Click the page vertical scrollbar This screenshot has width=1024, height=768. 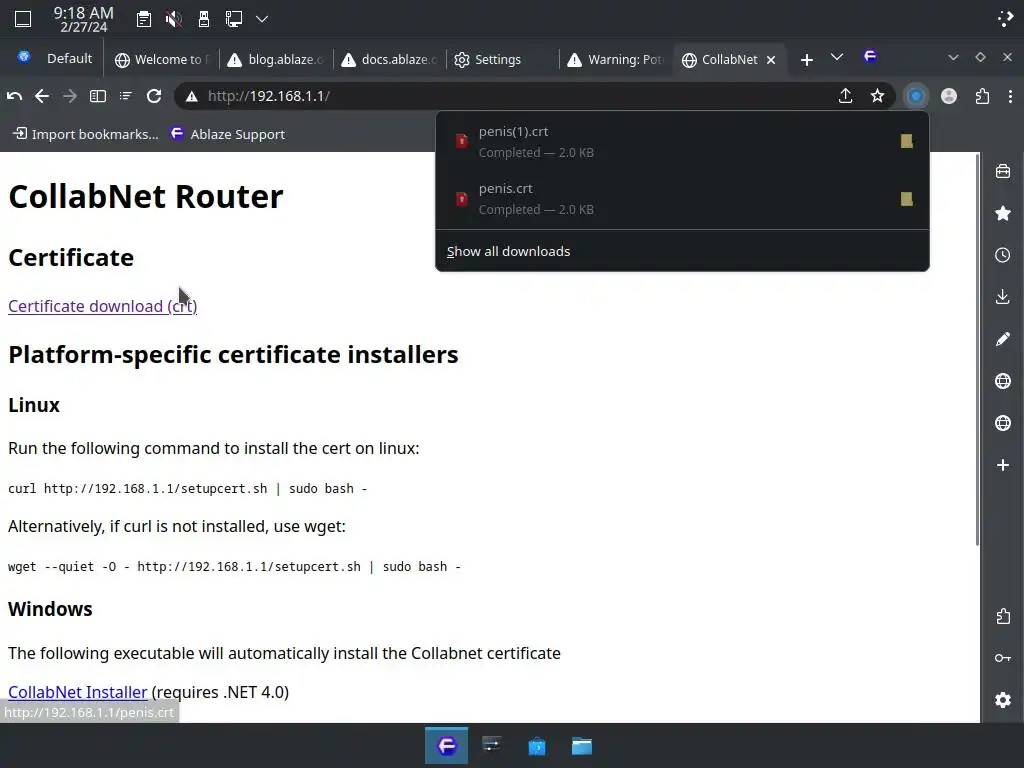(977, 349)
